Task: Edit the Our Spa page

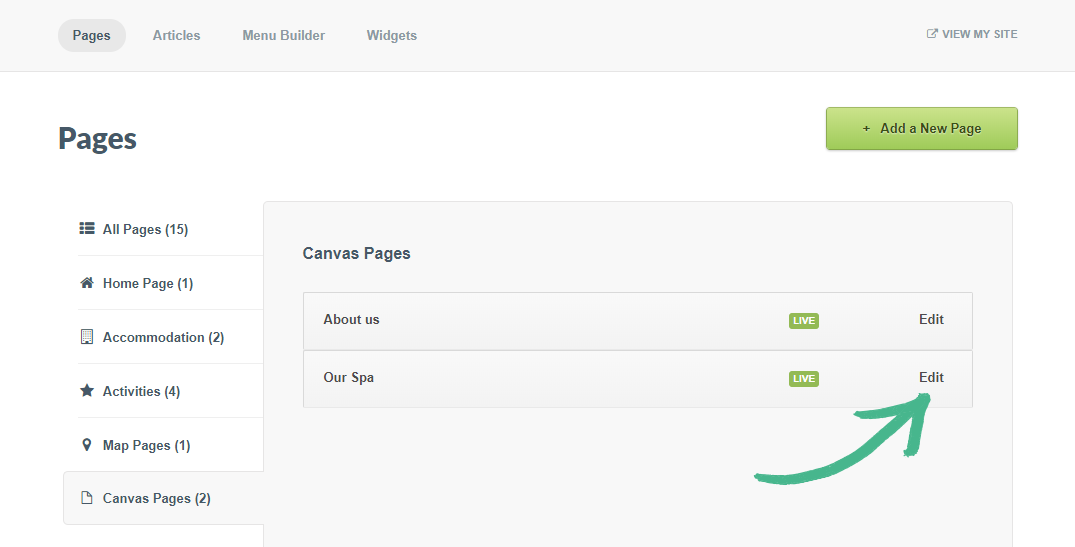Action: pos(931,378)
